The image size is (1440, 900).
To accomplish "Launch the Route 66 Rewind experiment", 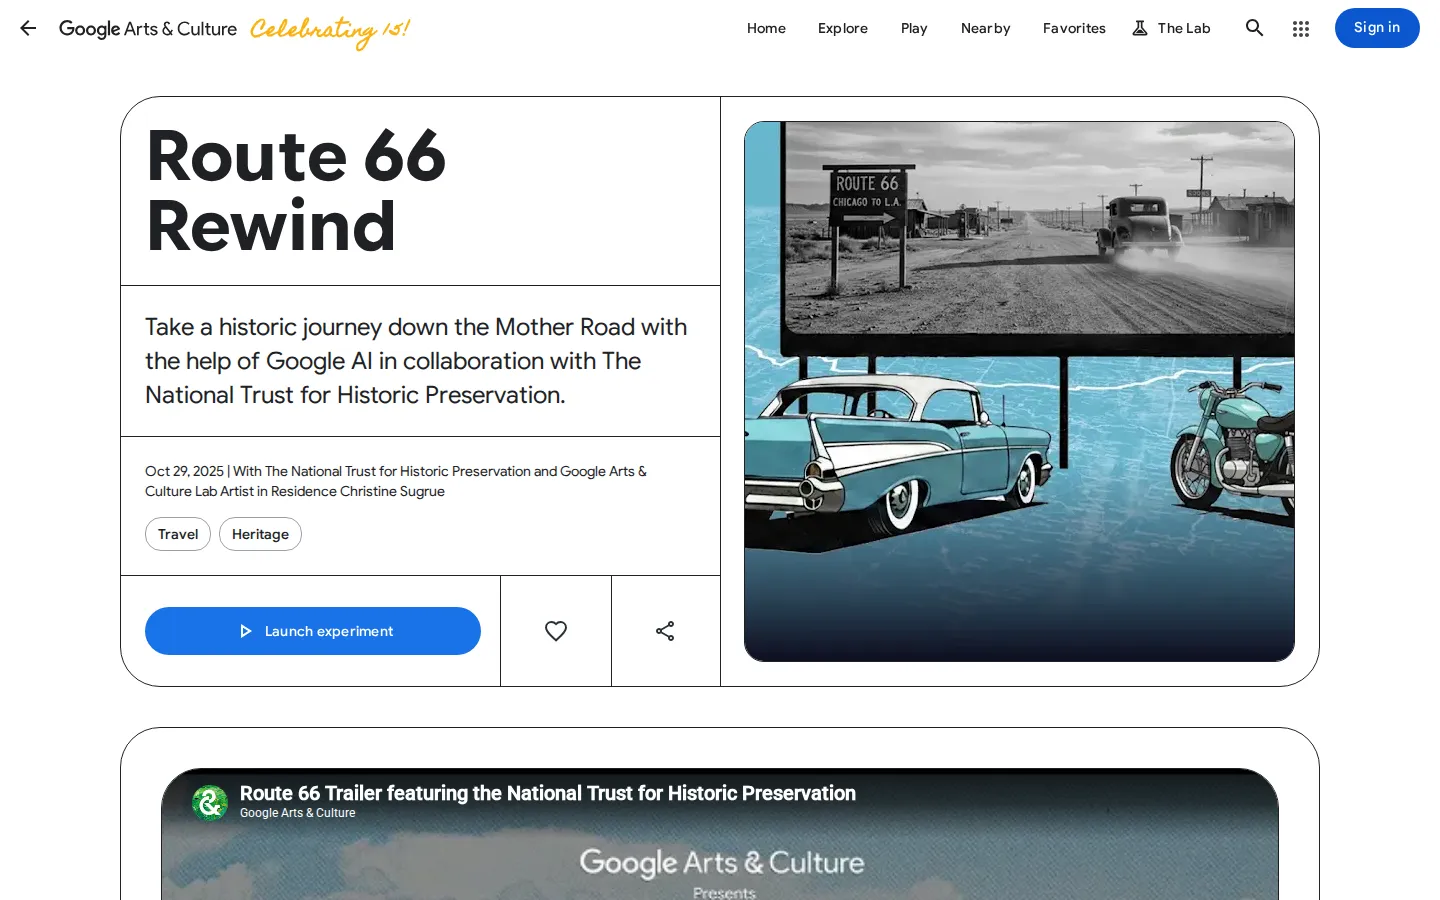I will pos(313,631).
